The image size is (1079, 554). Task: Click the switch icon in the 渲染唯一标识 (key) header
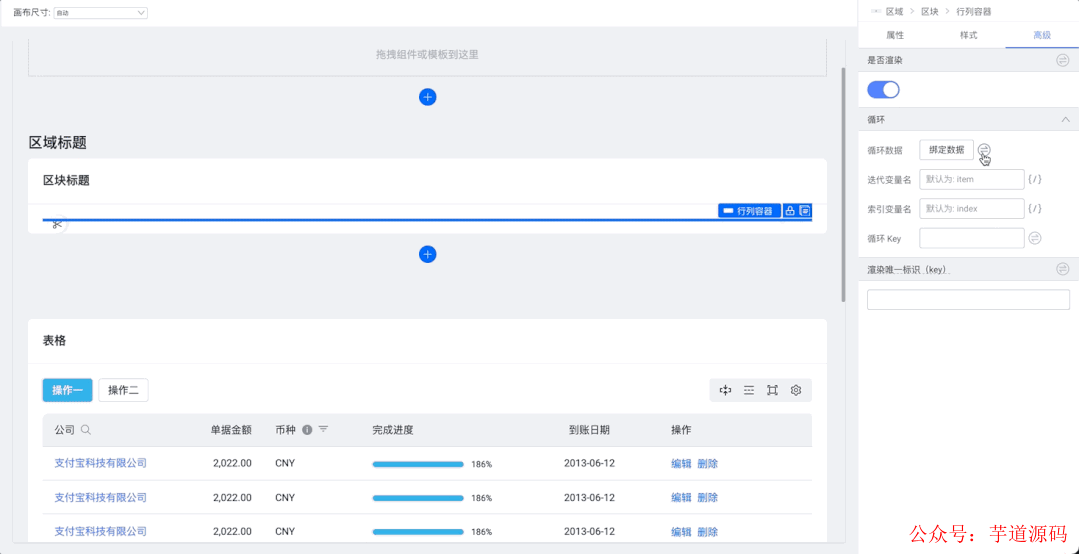1063,269
